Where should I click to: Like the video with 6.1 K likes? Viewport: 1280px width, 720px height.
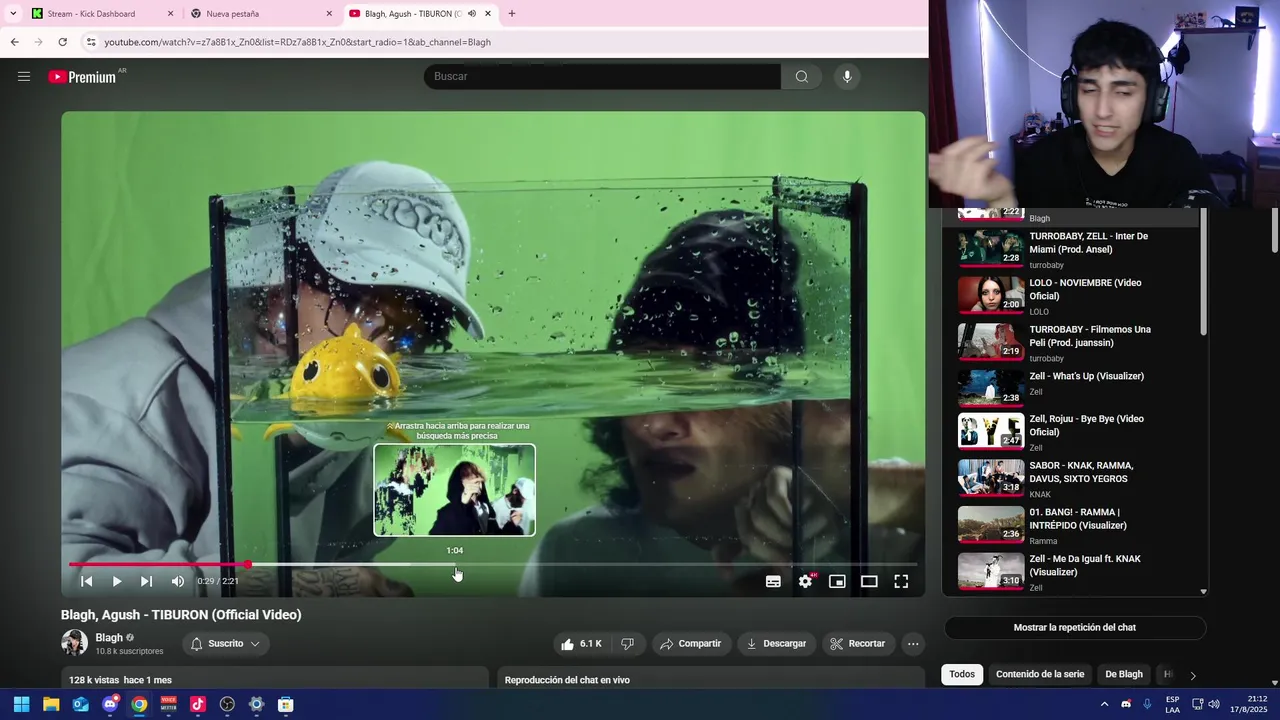point(581,644)
